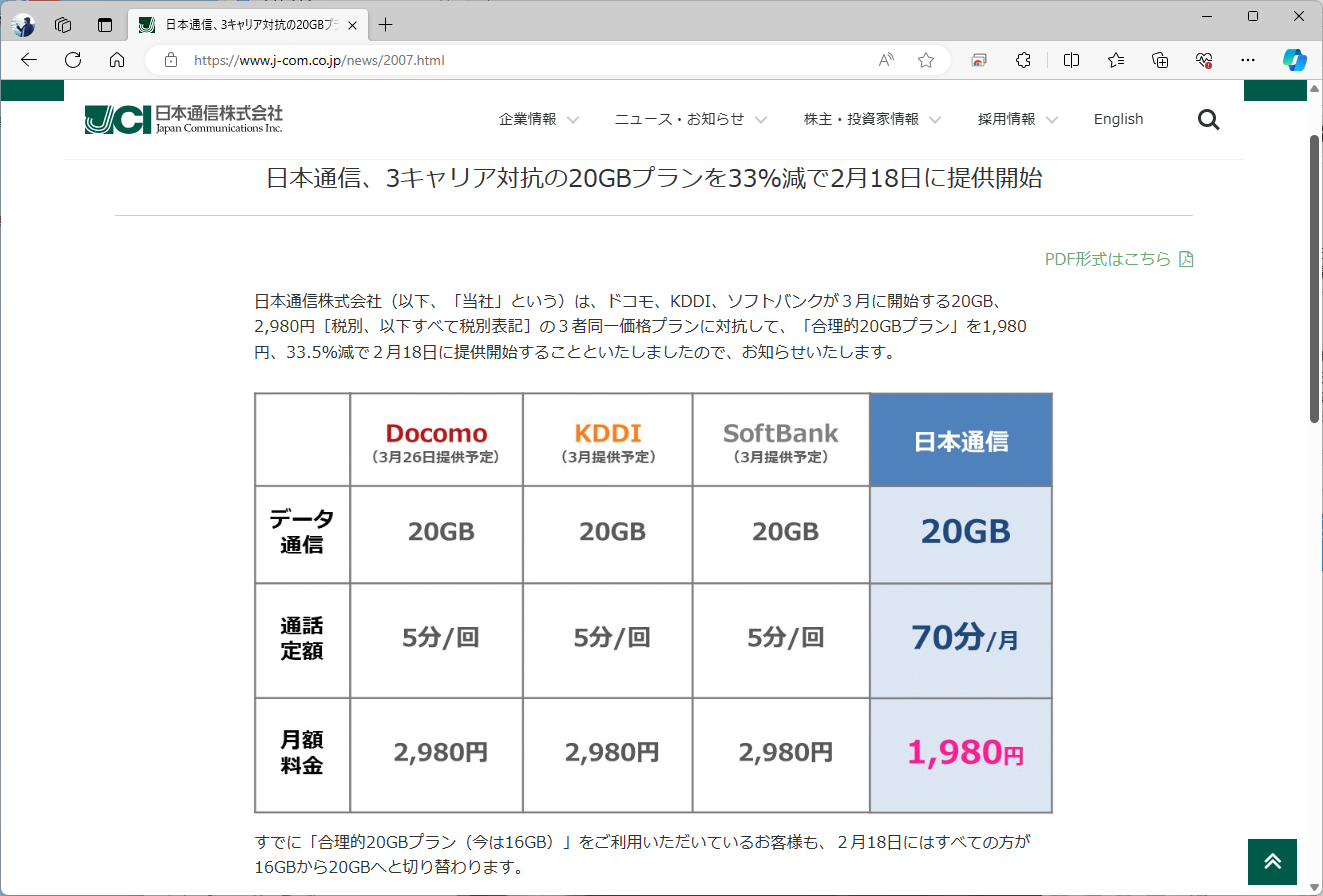Close the 日本通信 browser tab
1323x896 pixels.
[x=352, y=25]
